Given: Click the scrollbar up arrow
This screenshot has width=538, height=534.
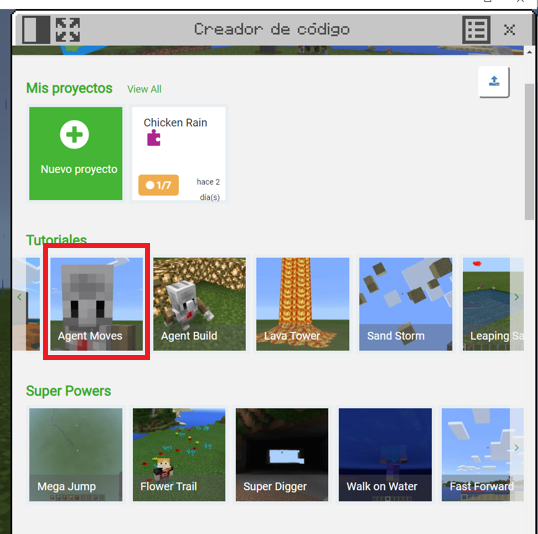Looking at the screenshot, I should tap(529, 52).
